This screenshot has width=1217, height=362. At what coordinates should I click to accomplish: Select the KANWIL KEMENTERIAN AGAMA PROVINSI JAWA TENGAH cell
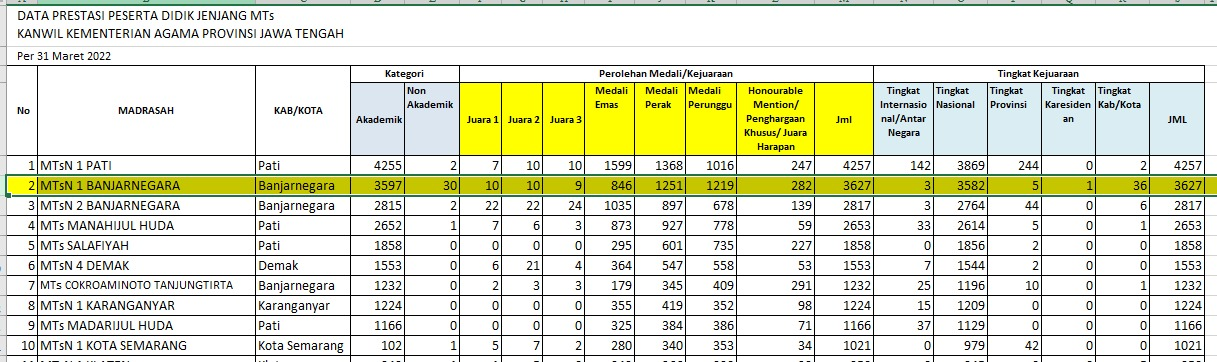pos(180,34)
